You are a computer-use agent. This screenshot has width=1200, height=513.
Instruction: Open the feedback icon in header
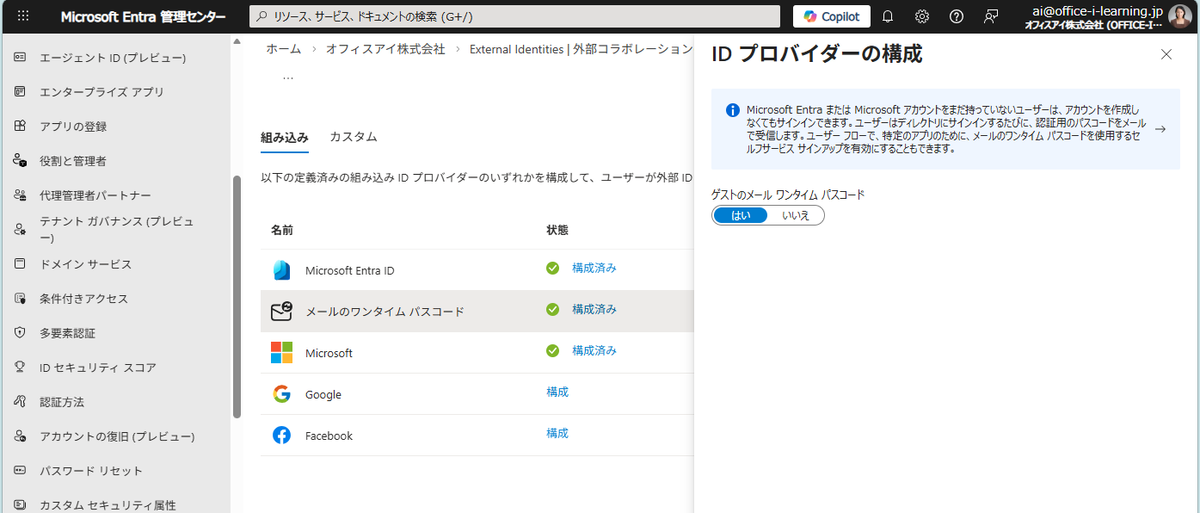tap(991, 17)
